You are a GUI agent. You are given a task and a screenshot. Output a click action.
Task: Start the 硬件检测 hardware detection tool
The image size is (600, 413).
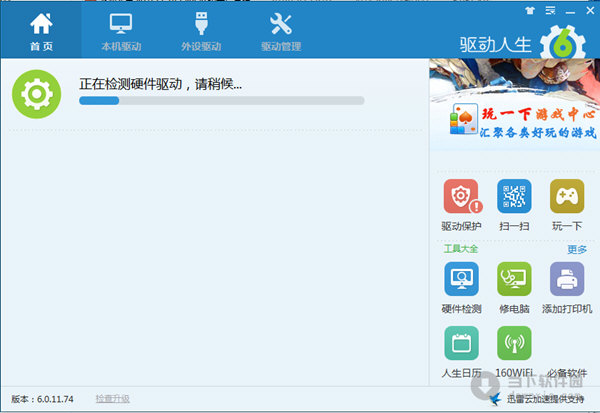pos(461,280)
